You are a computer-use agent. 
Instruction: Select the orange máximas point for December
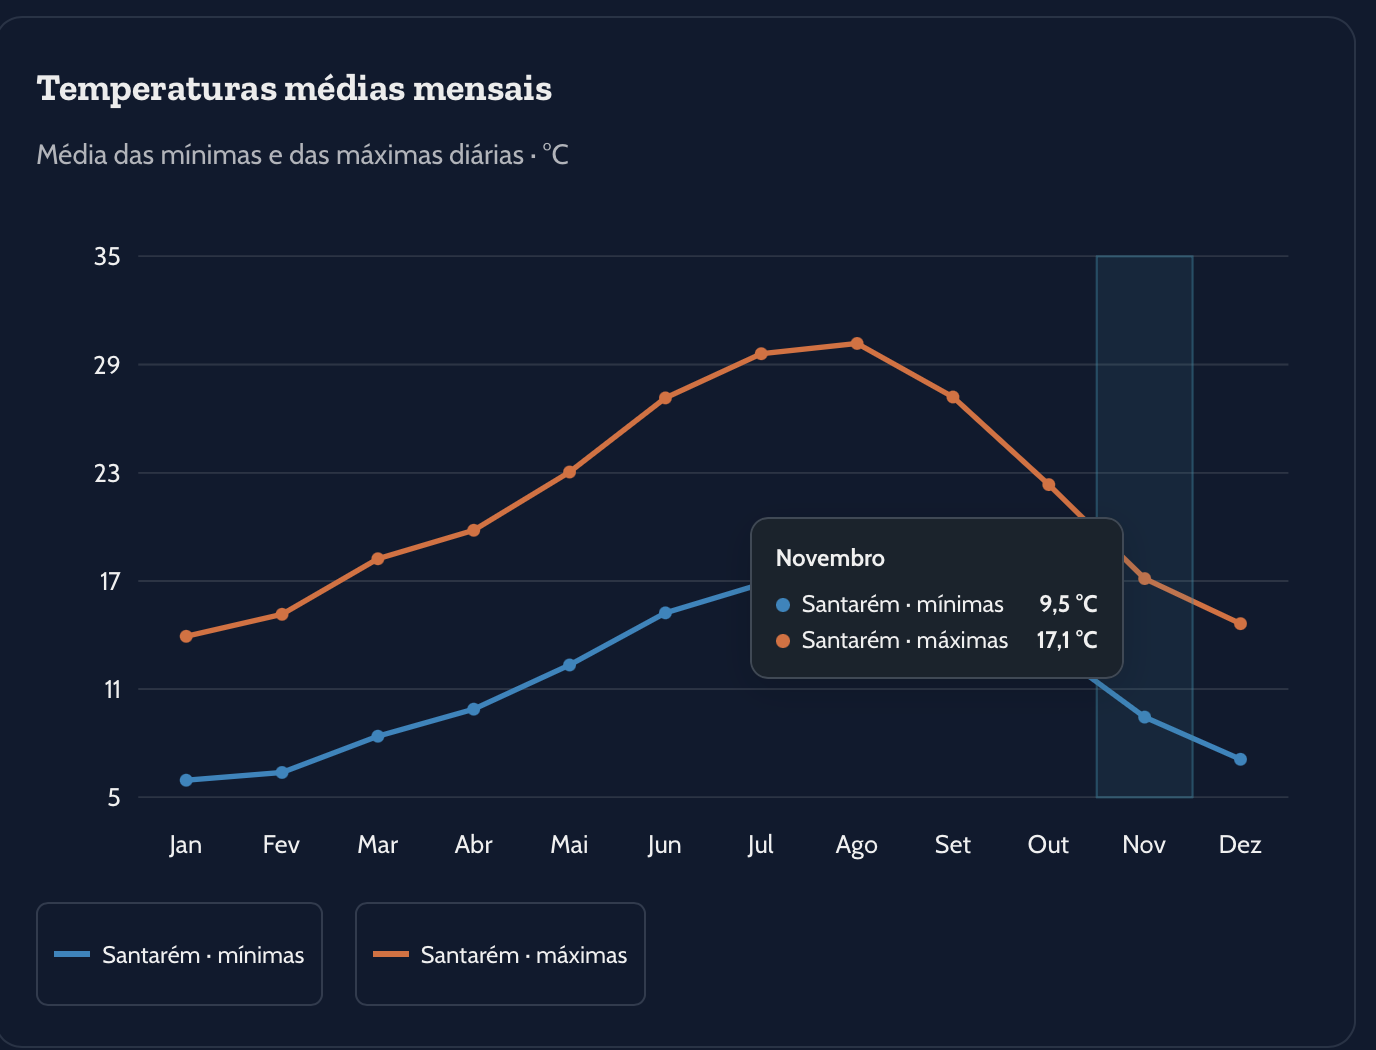(1240, 624)
